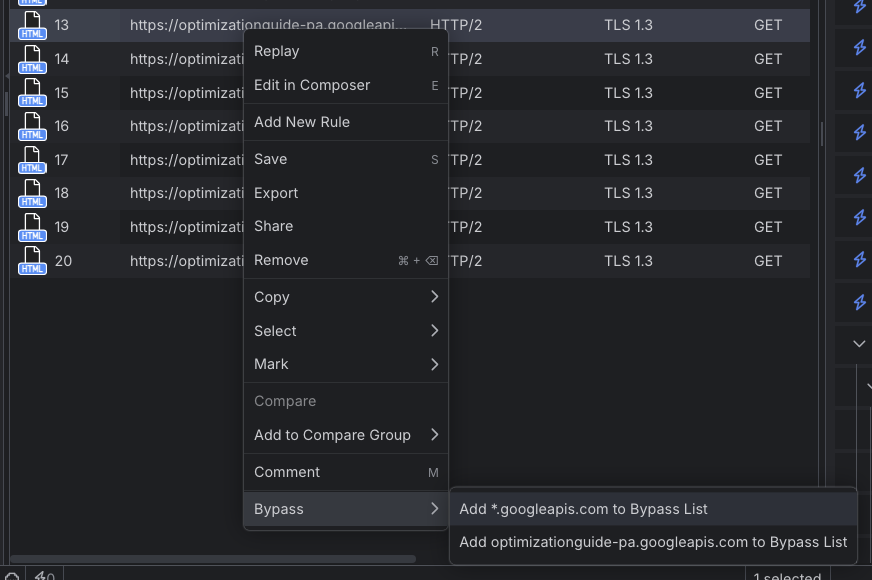Expand the Copy submenu

pos(345,297)
